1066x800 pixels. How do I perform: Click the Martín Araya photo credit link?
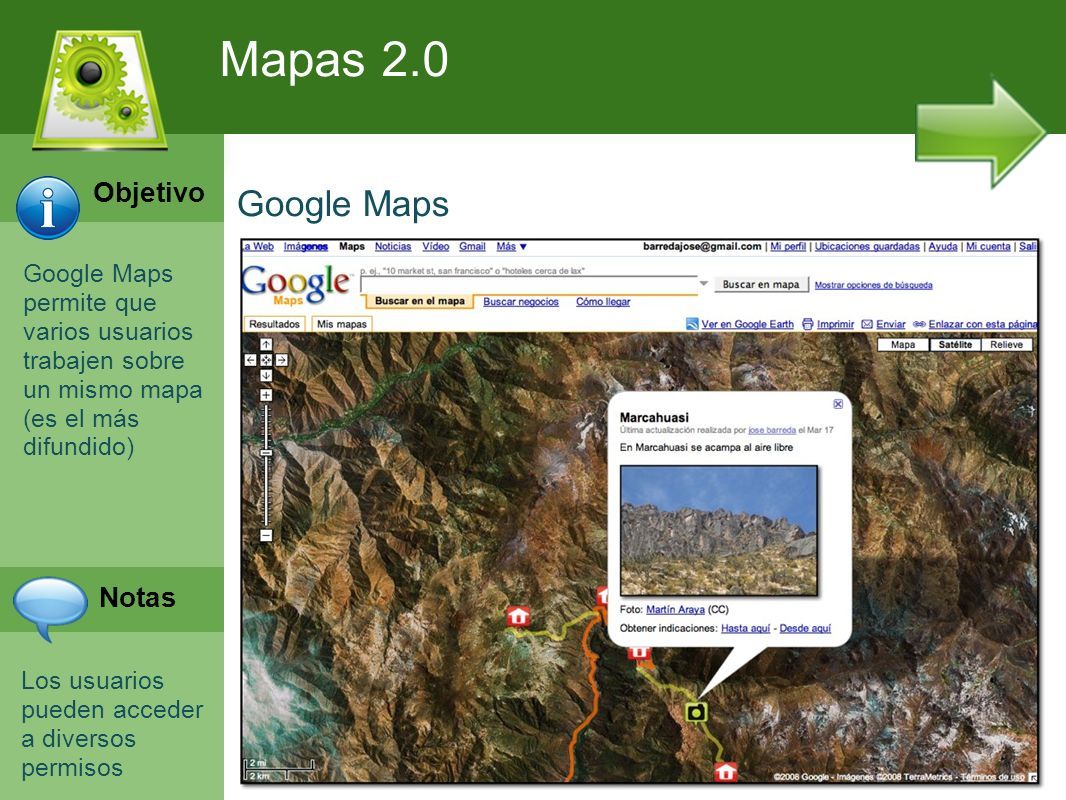tap(675, 610)
